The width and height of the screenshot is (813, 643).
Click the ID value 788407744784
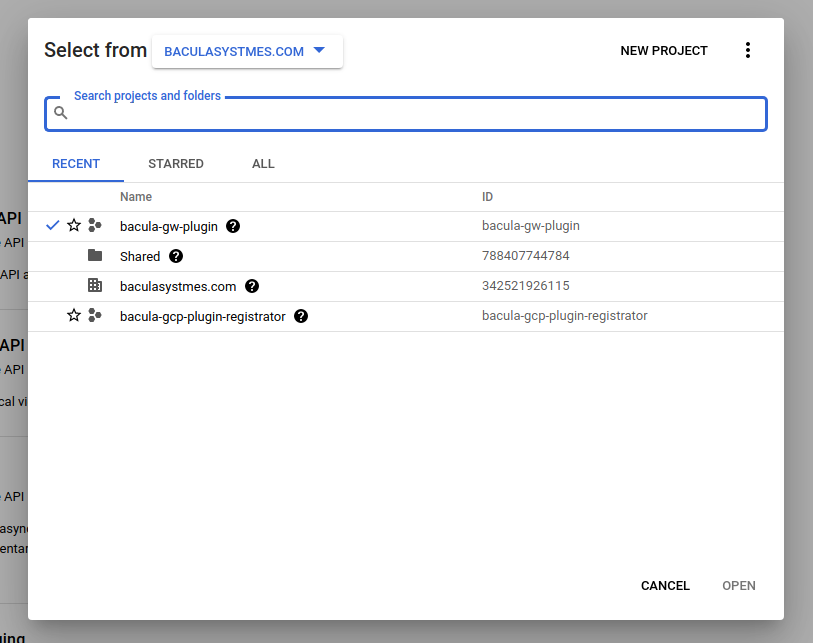(x=526, y=256)
